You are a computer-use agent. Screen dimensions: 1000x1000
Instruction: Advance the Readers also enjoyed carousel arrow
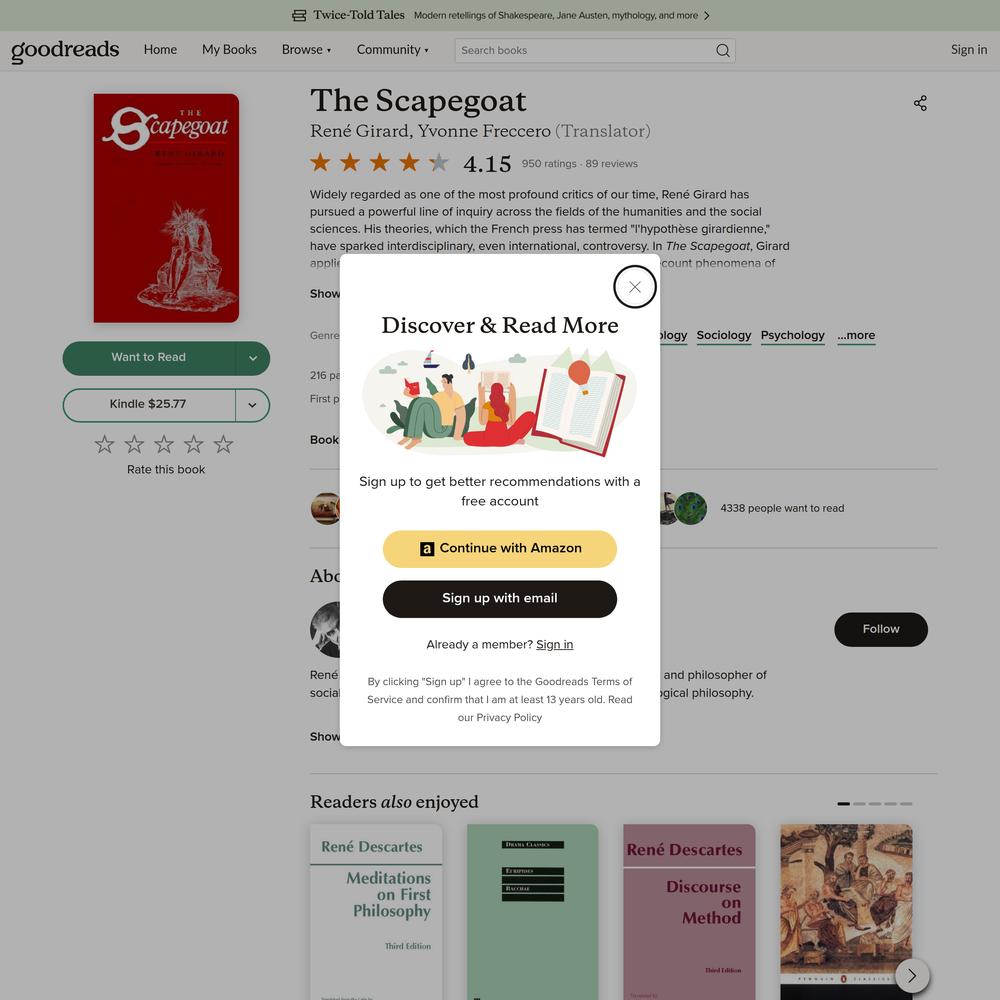tap(912, 975)
